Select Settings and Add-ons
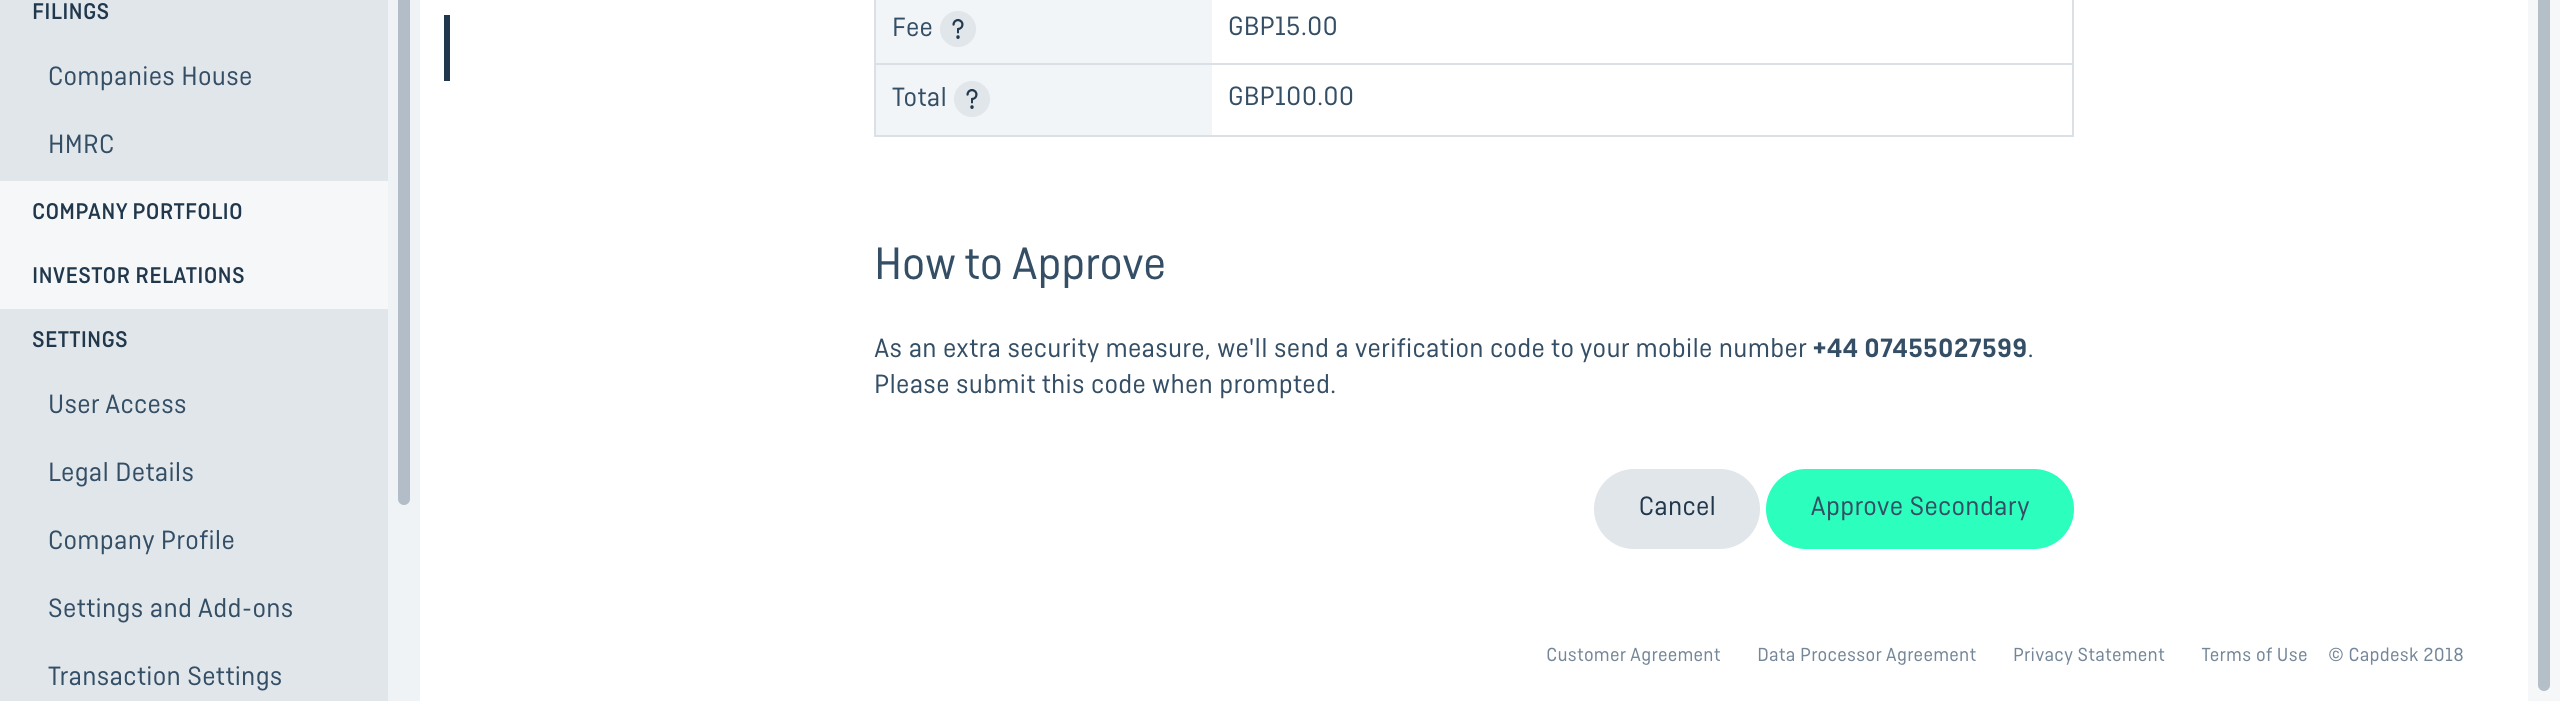This screenshot has height=701, width=2560. click(x=170, y=609)
